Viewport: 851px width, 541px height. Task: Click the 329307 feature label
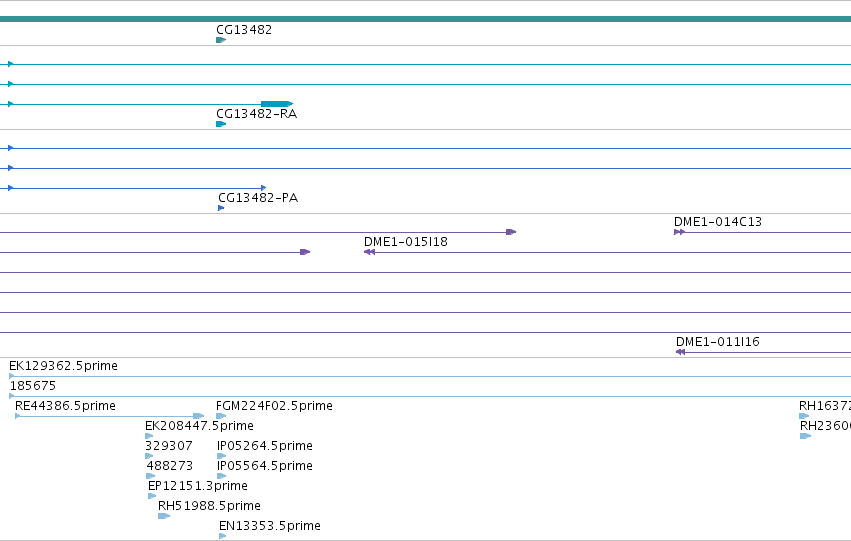point(169,446)
